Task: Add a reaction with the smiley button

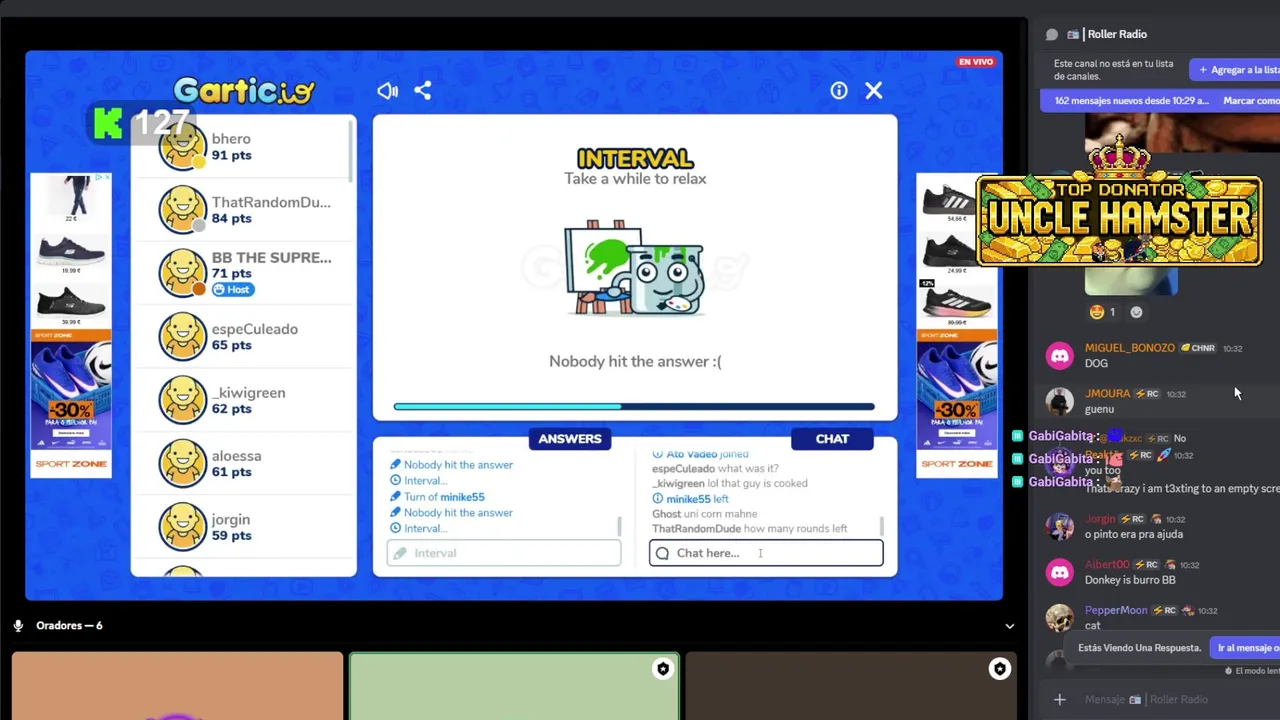Action: [1136, 312]
